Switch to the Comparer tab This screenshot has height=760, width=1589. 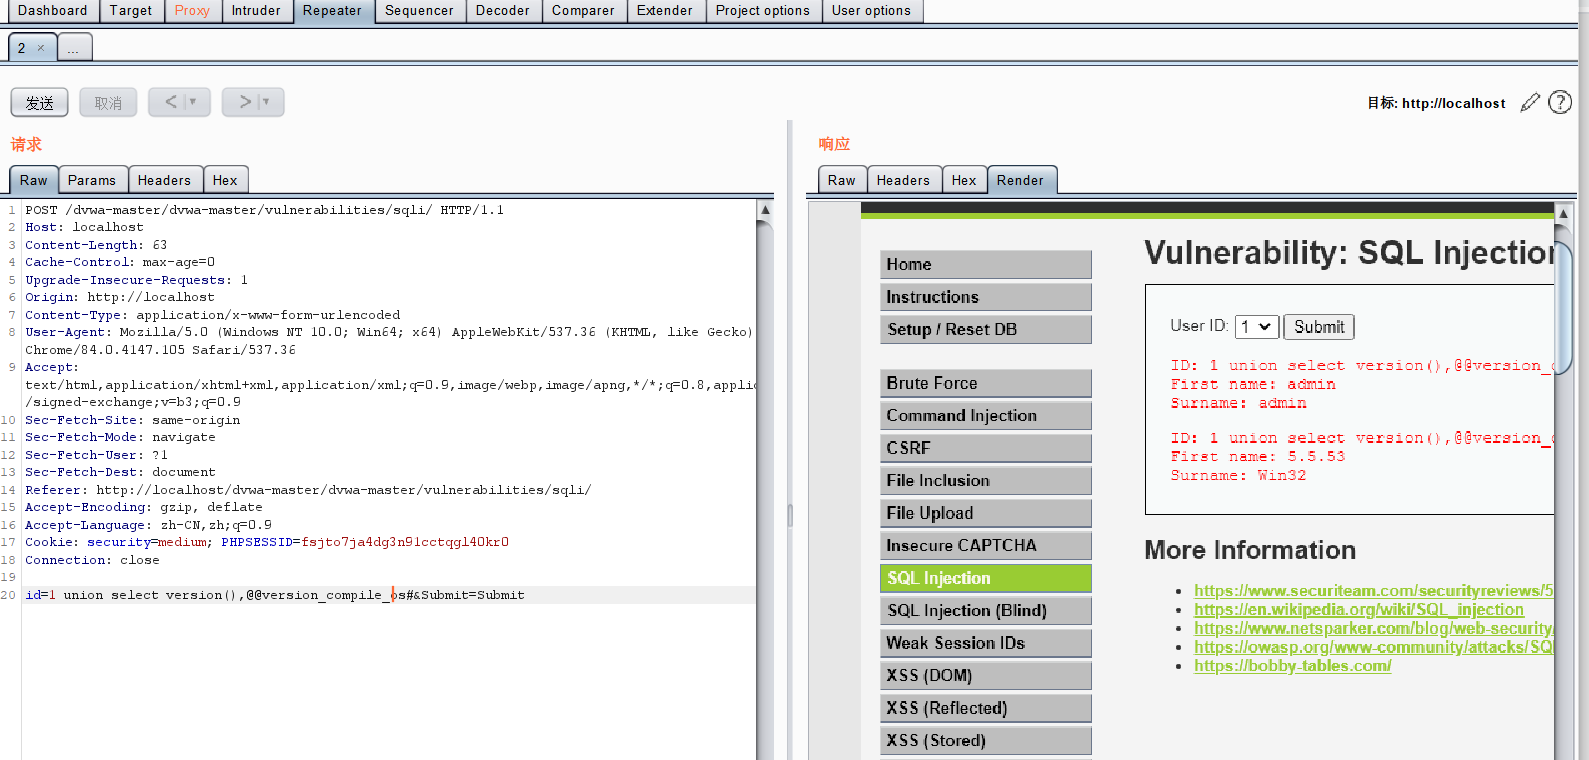[x=583, y=11]
